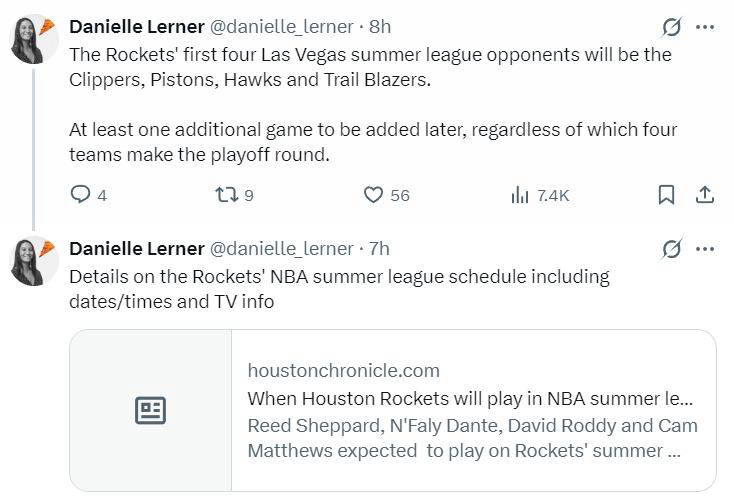The width and height of the screenshot is (734, 496).
Task: Open Danielle Lerner's avatar on 8h tweet
Action: click(x=33, y=39)
